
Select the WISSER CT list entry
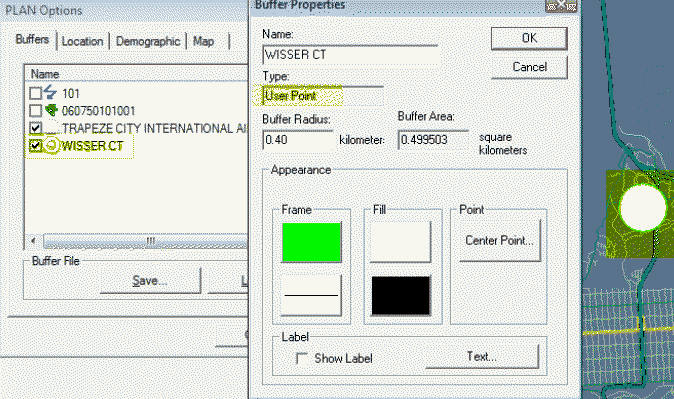click(x=137, y=146)
